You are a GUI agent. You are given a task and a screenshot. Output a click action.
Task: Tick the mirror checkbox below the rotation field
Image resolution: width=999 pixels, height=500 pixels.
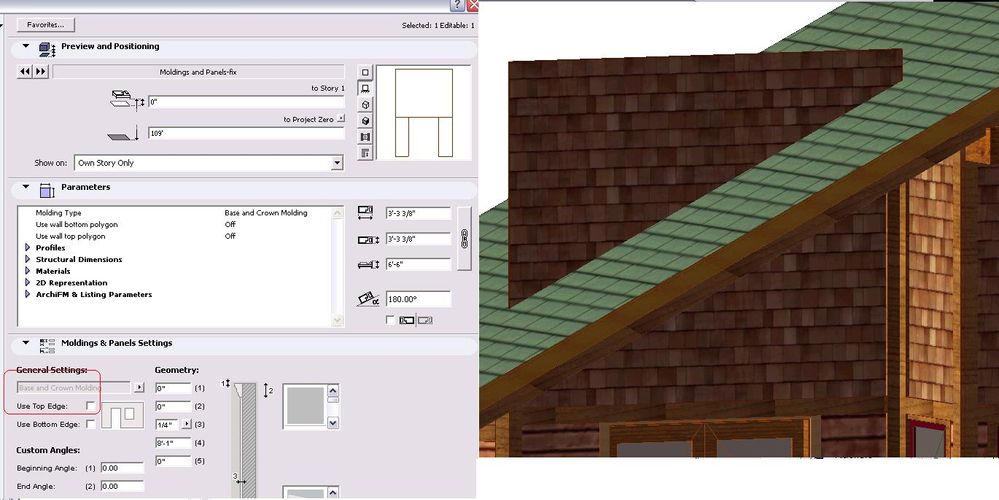pyautogui.click(x=391, y=320)
